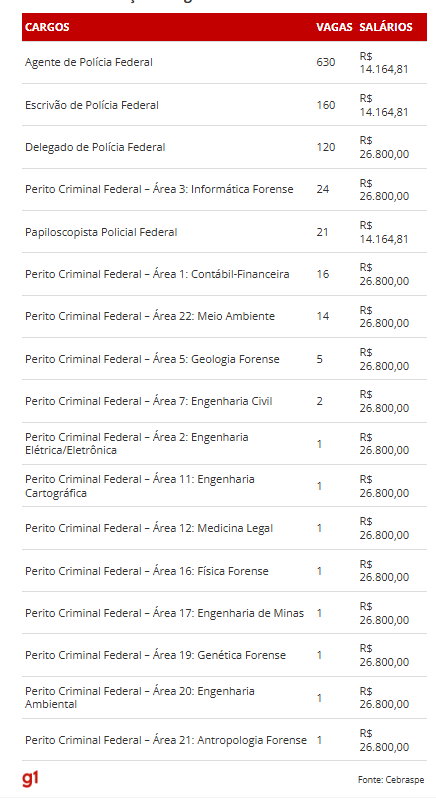Click the Física Forense job title

pos(147,571)
